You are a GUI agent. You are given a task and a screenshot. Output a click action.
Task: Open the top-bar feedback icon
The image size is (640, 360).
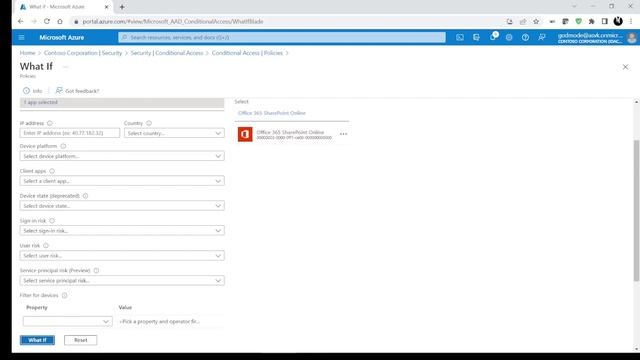tap(542, 37)
